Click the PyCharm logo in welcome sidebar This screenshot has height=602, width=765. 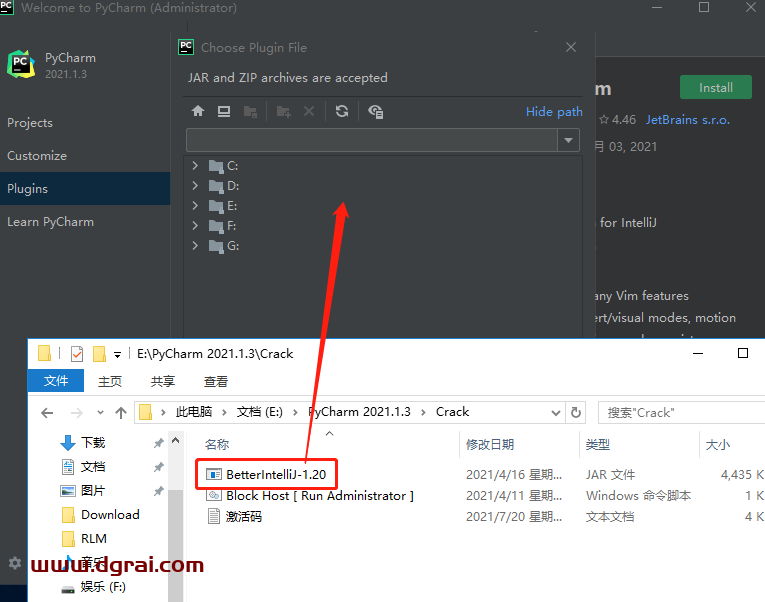(21, 64)
